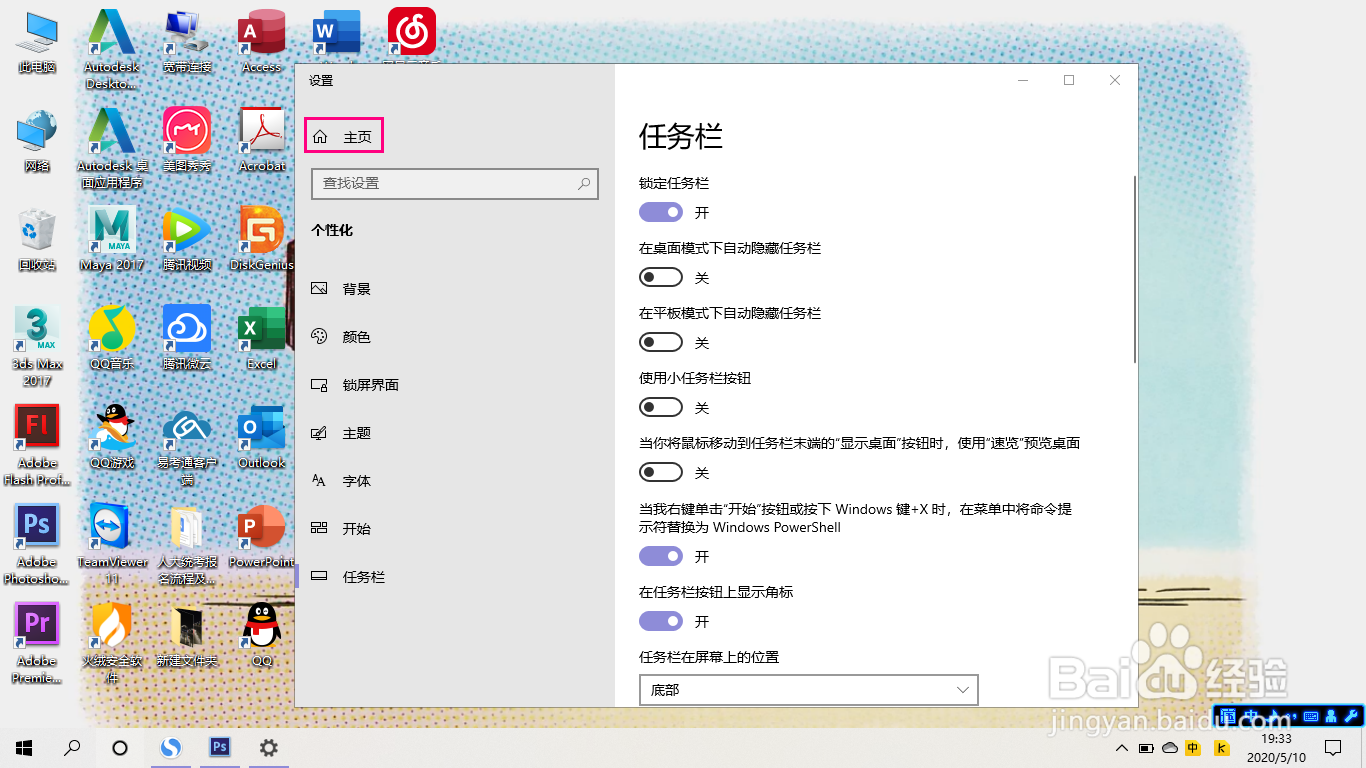Open 背景 (Background) settings in sidebar

355,289
